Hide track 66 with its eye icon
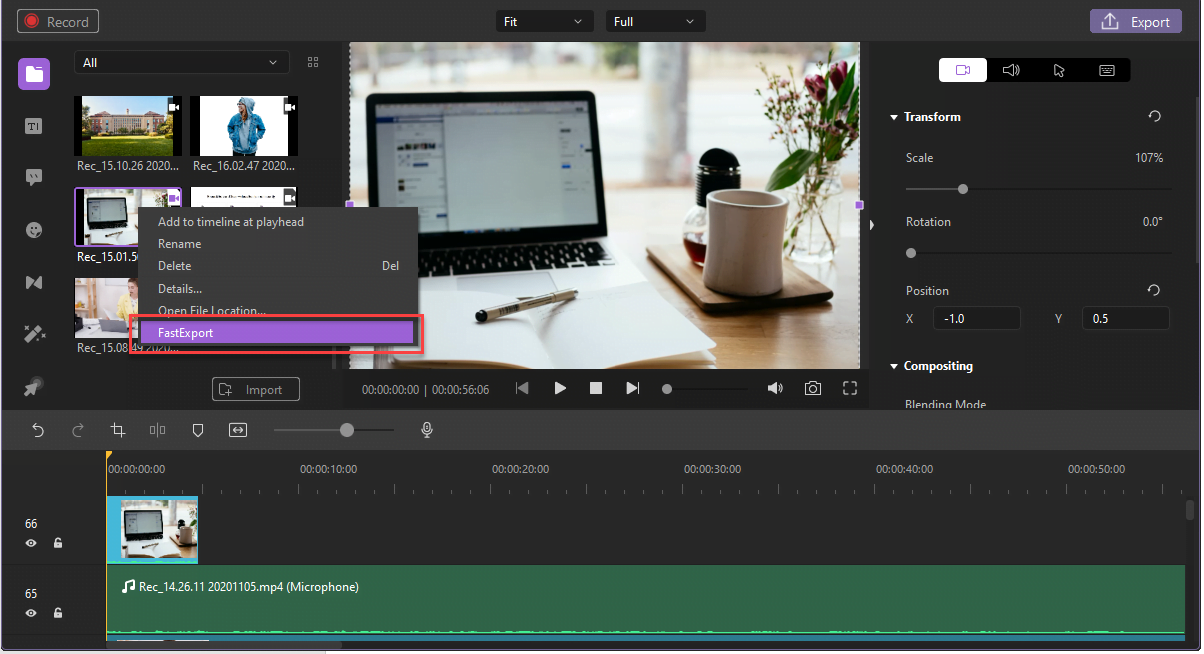The image size is (1204, 654). tap(31, 543)
